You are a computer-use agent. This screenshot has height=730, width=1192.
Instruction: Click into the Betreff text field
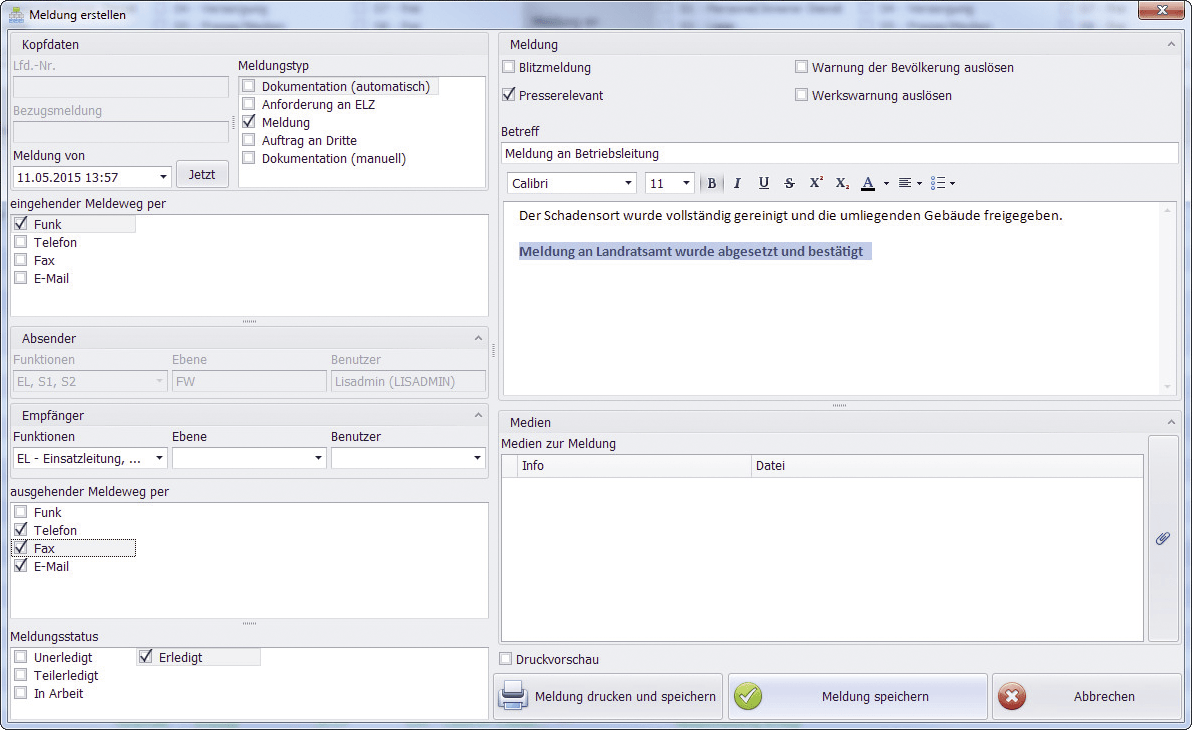pyautogui.click(x=840, y=154)
